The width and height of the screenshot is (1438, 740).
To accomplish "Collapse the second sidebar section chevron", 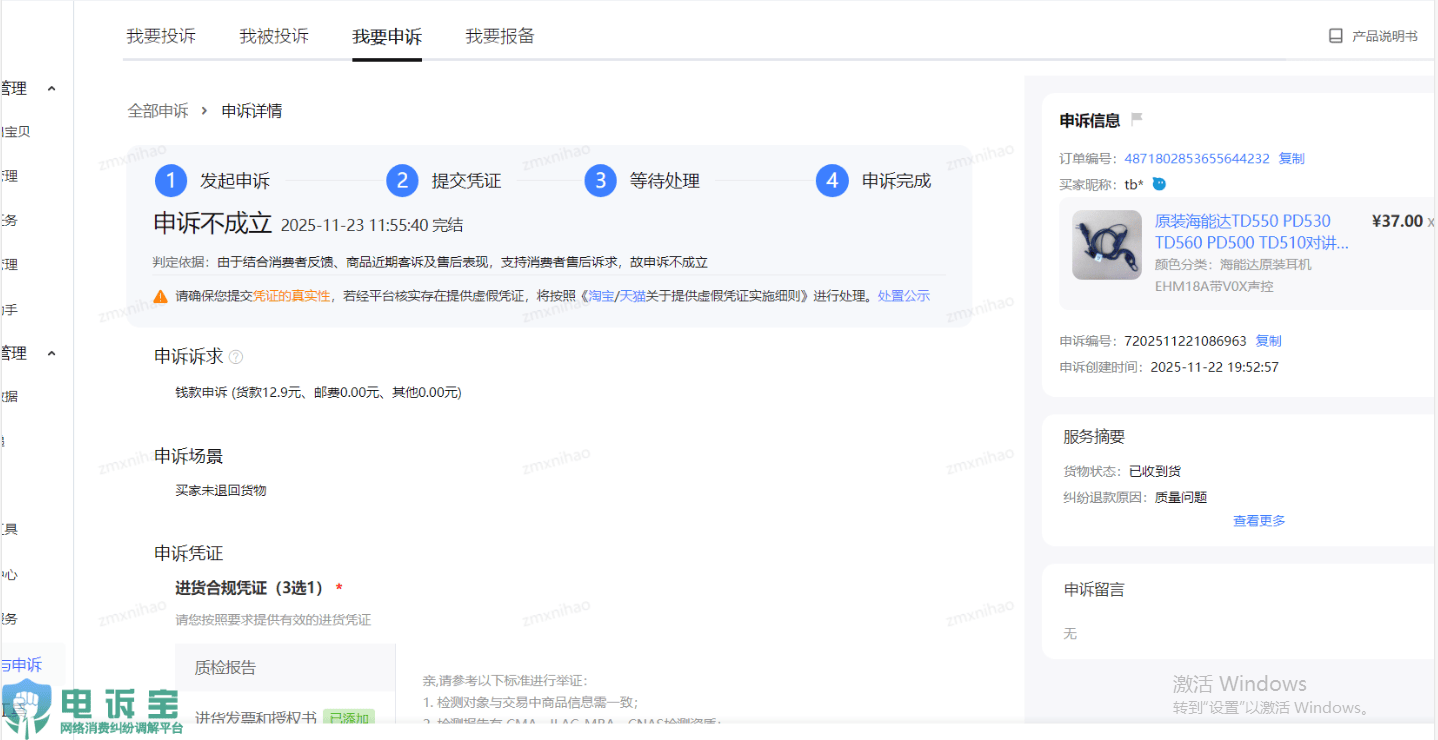I will tap(52, 354).
